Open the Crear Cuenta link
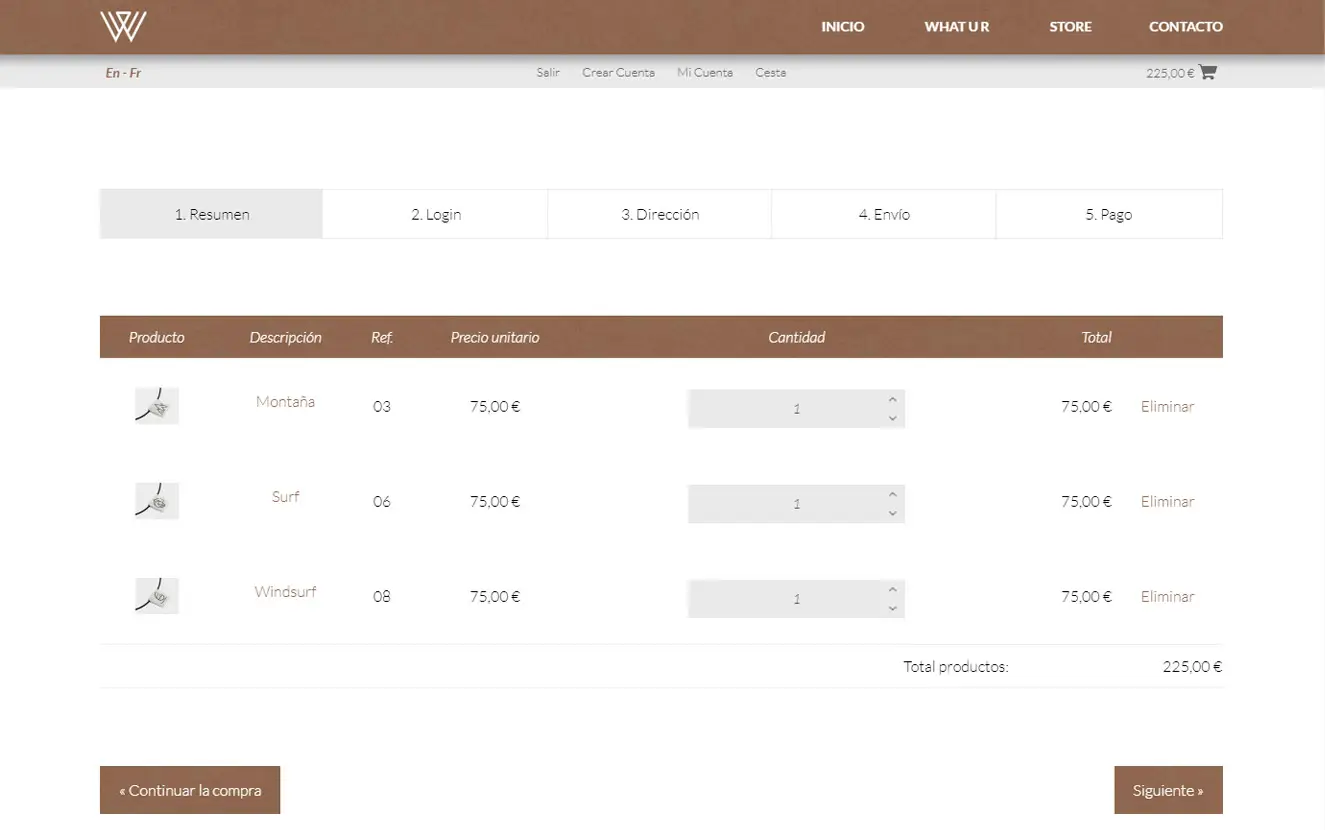The width and height of the screenshot is (1325, 830). tap(618, 73)
